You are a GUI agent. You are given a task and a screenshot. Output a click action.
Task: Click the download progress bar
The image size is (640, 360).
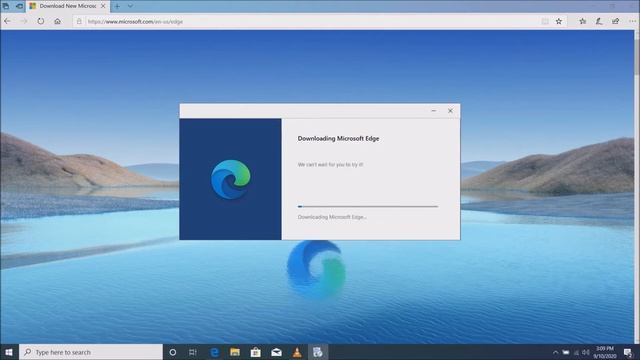[368, 207]
